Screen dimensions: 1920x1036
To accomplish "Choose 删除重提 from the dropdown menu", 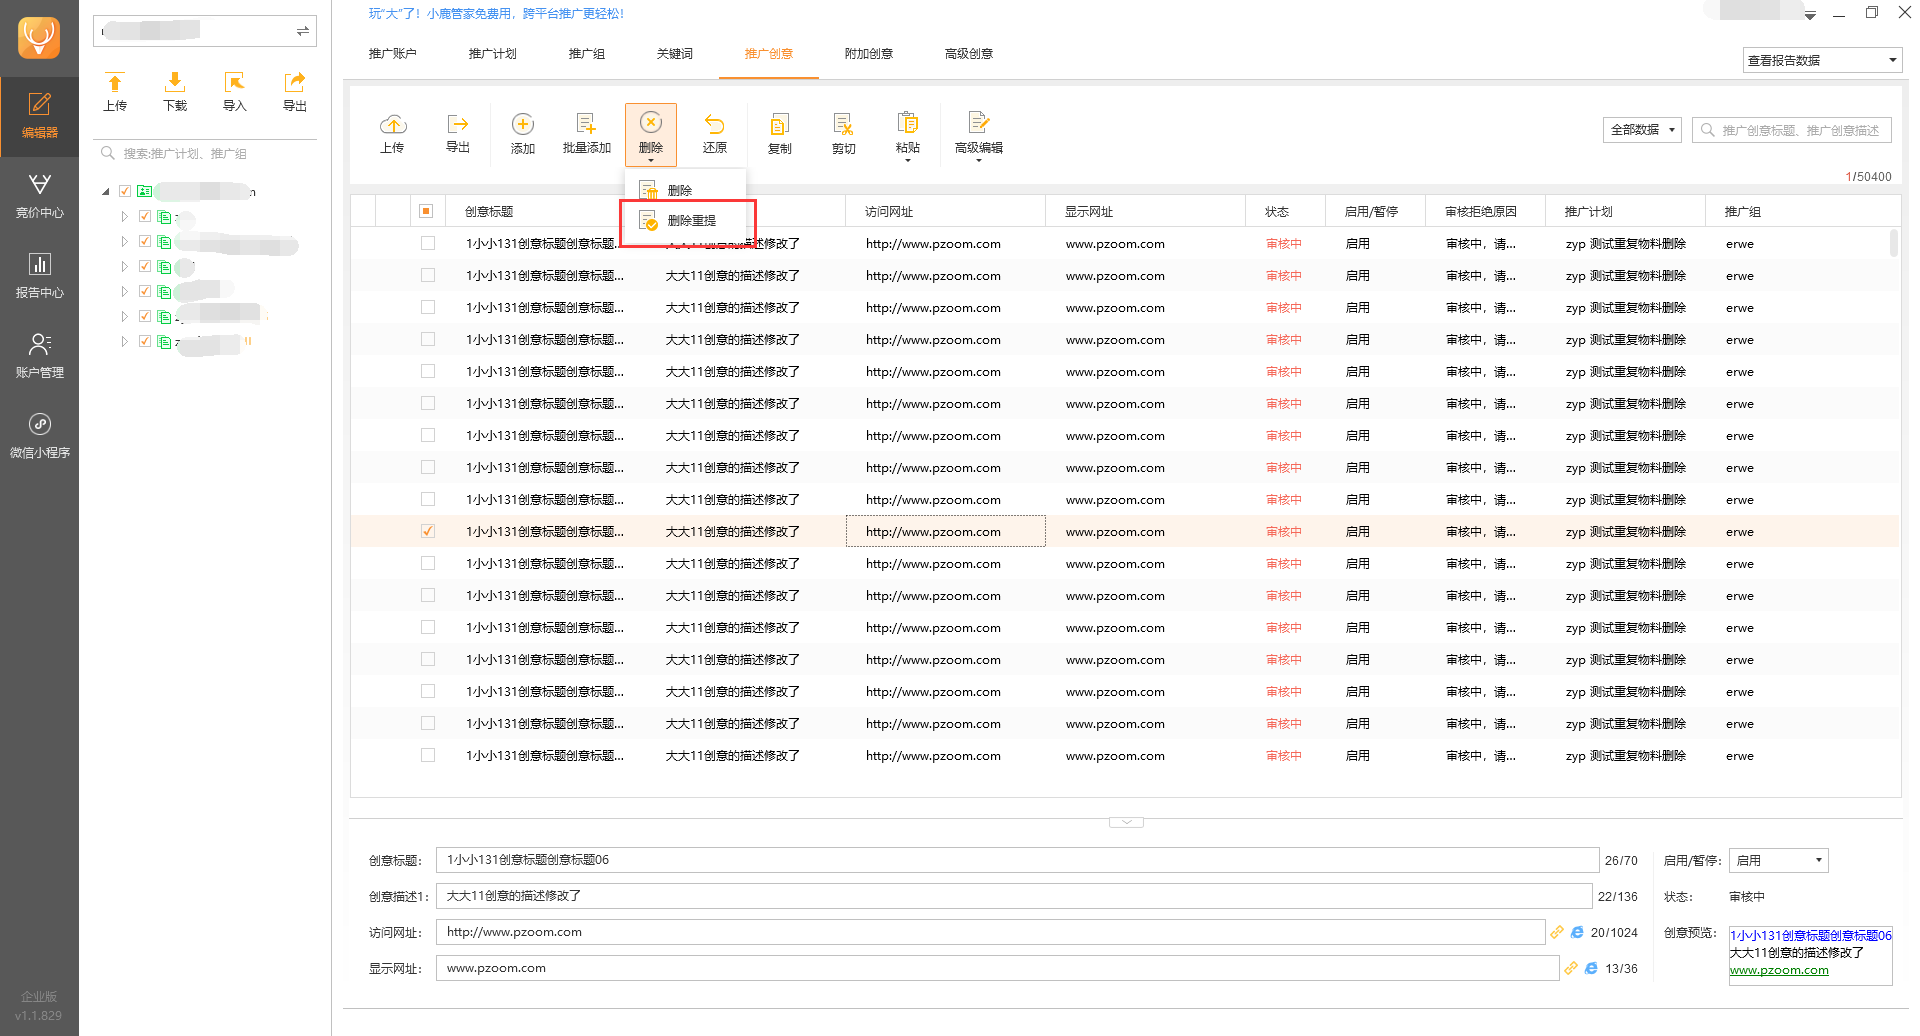I will click(688, 221).
